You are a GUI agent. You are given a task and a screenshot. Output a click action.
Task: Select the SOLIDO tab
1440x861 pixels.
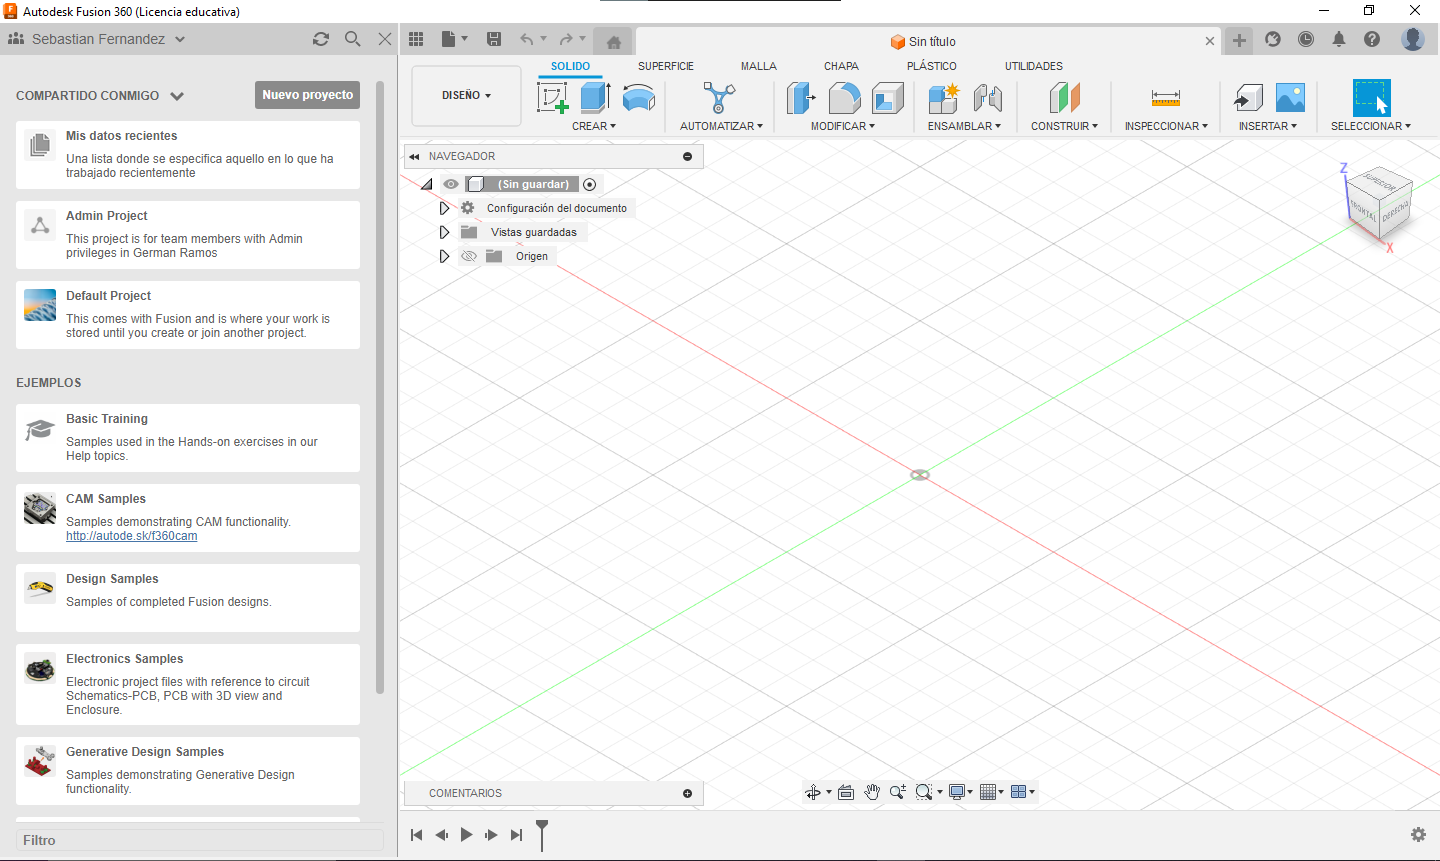[x=571, y=66]
